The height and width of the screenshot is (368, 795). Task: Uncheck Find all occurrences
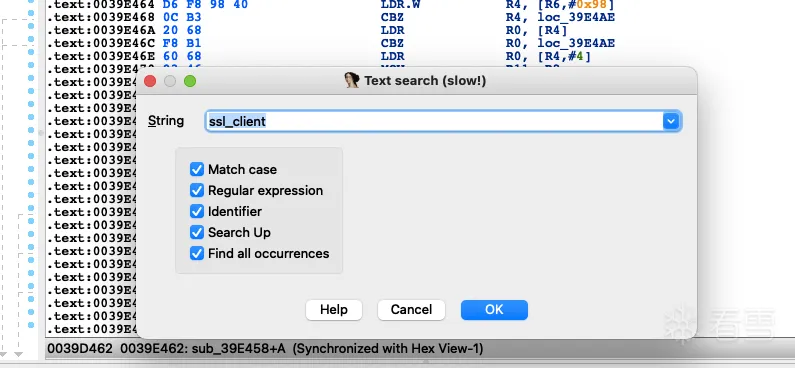coord(197,253)
